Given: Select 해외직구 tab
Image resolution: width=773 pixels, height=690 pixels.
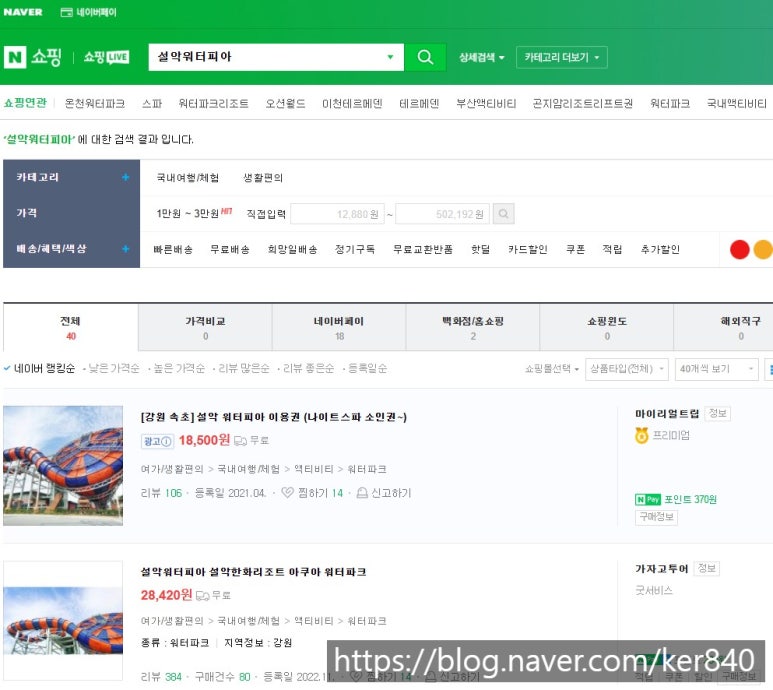Looking at the screenshot, I should point(724,328).
